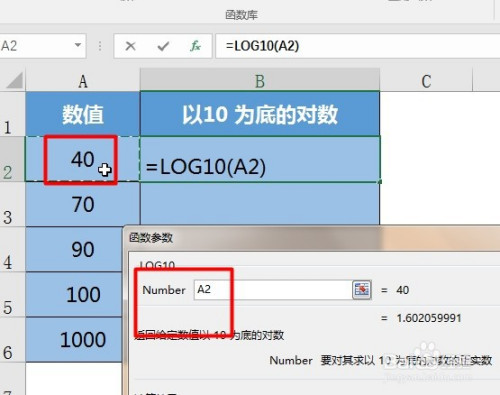The height and width of the screenshot is (395, 500).
Task: Click into the formula bar with =LOG10(A2)
Action: pos(358,46)
